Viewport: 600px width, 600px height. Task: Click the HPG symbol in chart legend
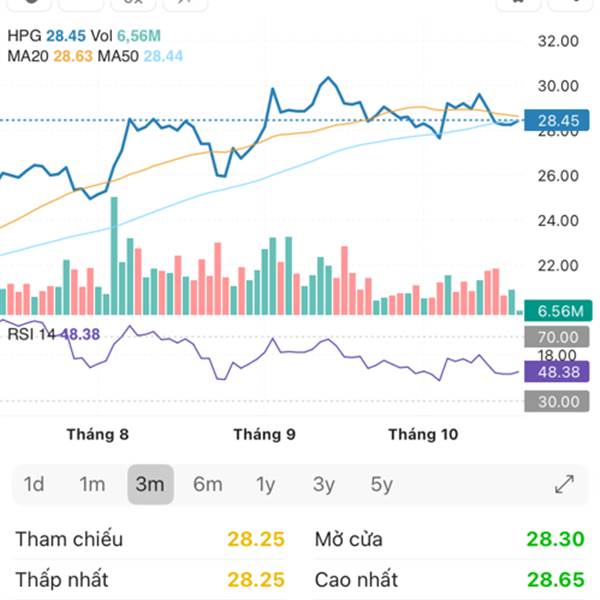(x=24, y=36)
